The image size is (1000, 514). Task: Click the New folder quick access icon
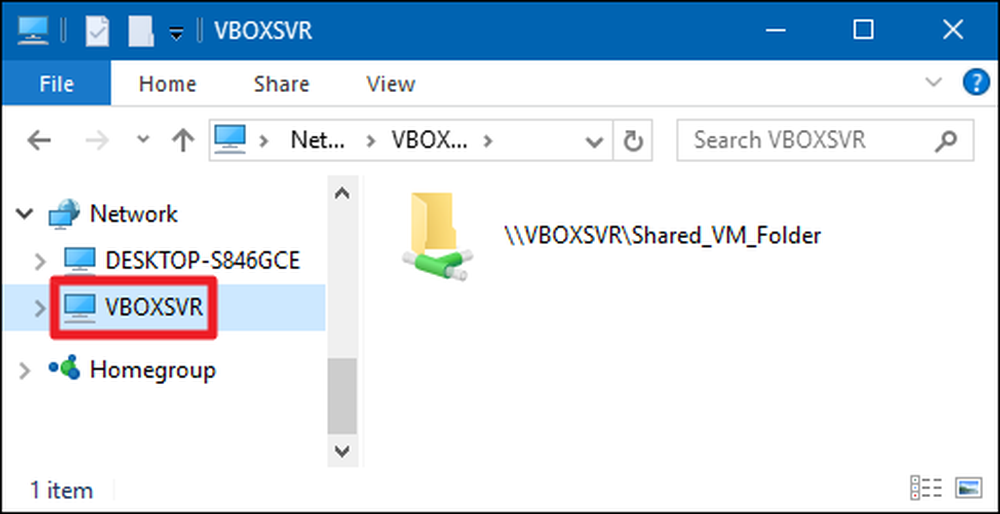[140, 31]
